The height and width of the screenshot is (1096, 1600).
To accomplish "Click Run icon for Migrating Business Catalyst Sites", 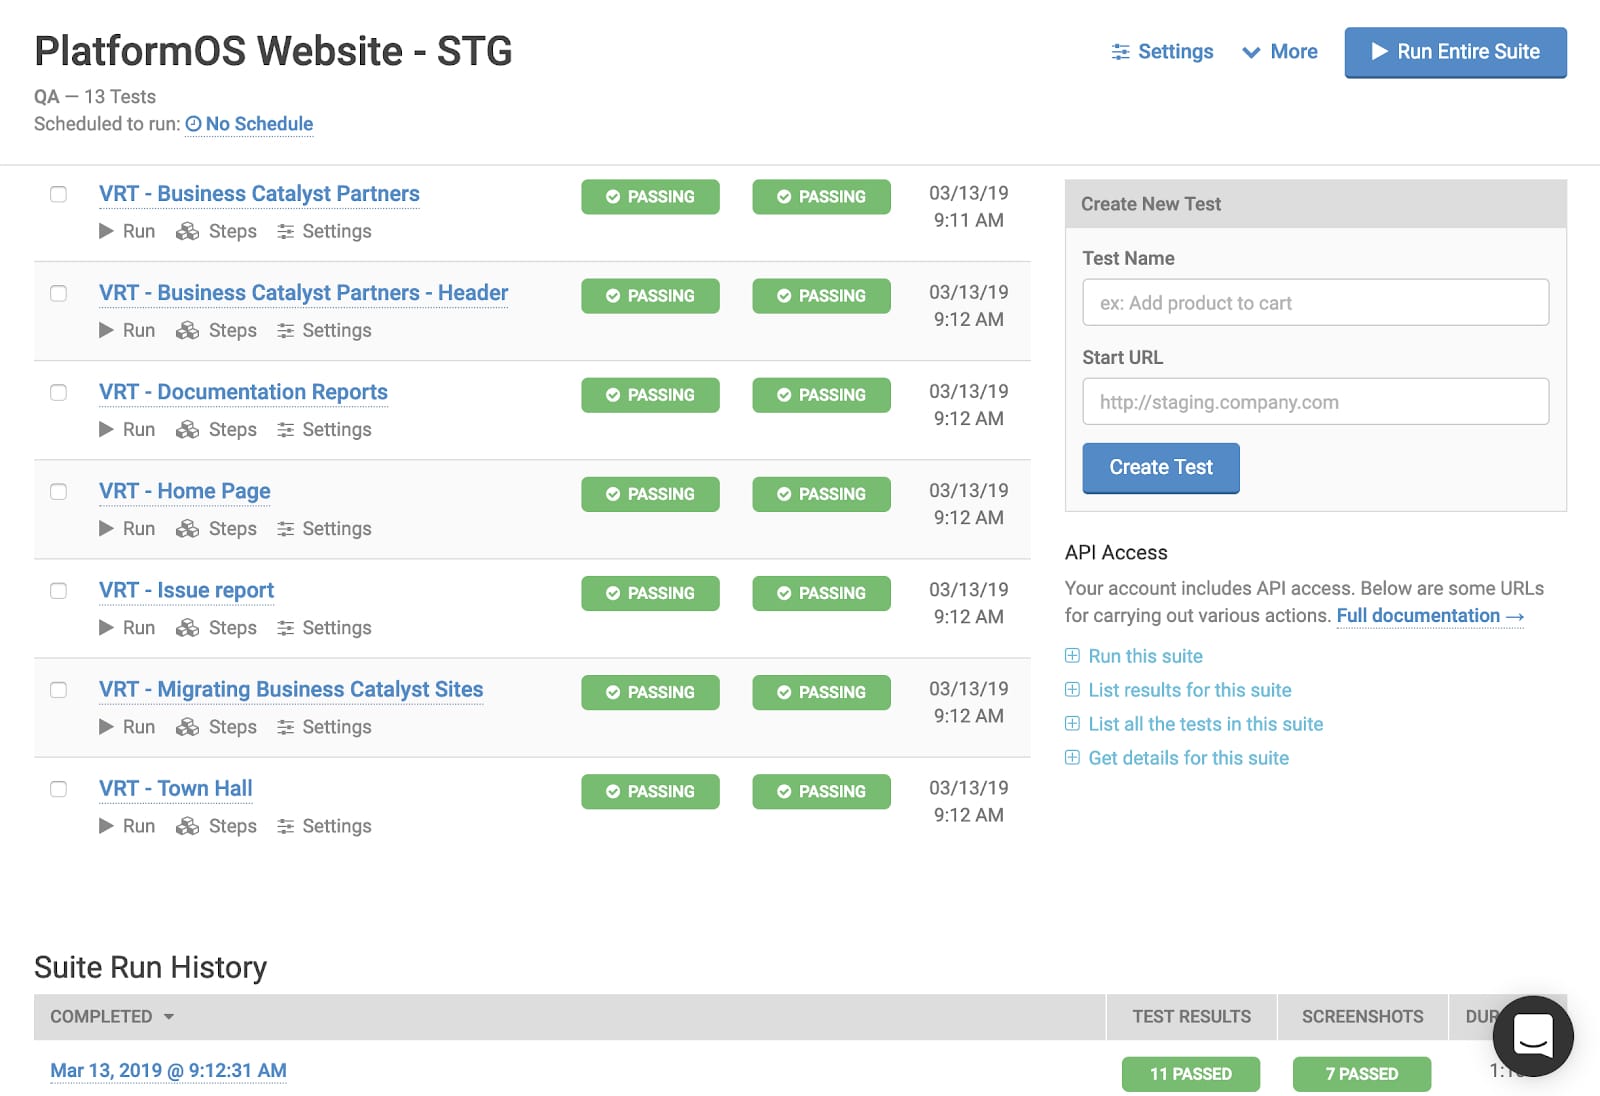I will (x=106, y=727).
